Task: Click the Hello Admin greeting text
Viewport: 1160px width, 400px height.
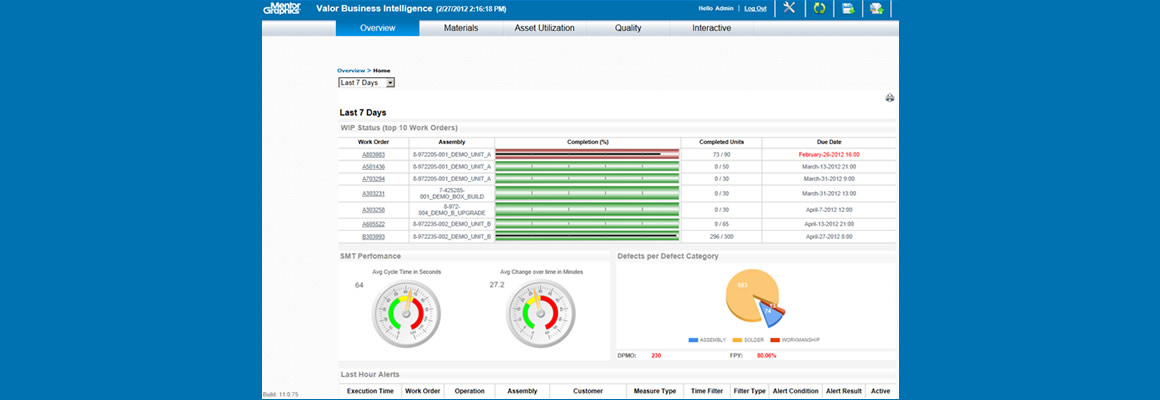Action: tap(715, 8)
